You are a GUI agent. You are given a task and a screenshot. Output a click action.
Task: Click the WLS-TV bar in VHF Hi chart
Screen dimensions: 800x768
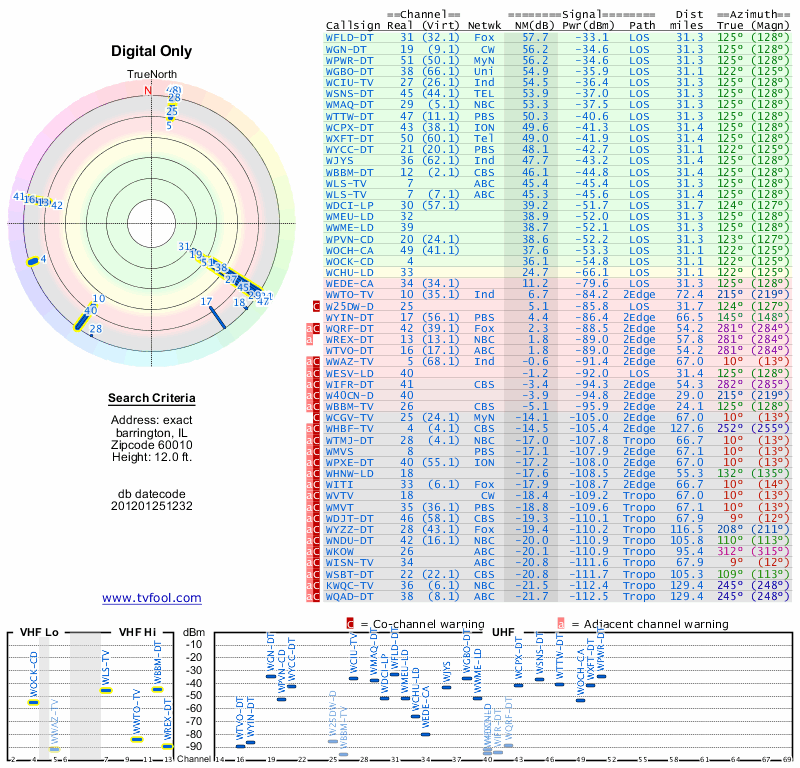106,690
